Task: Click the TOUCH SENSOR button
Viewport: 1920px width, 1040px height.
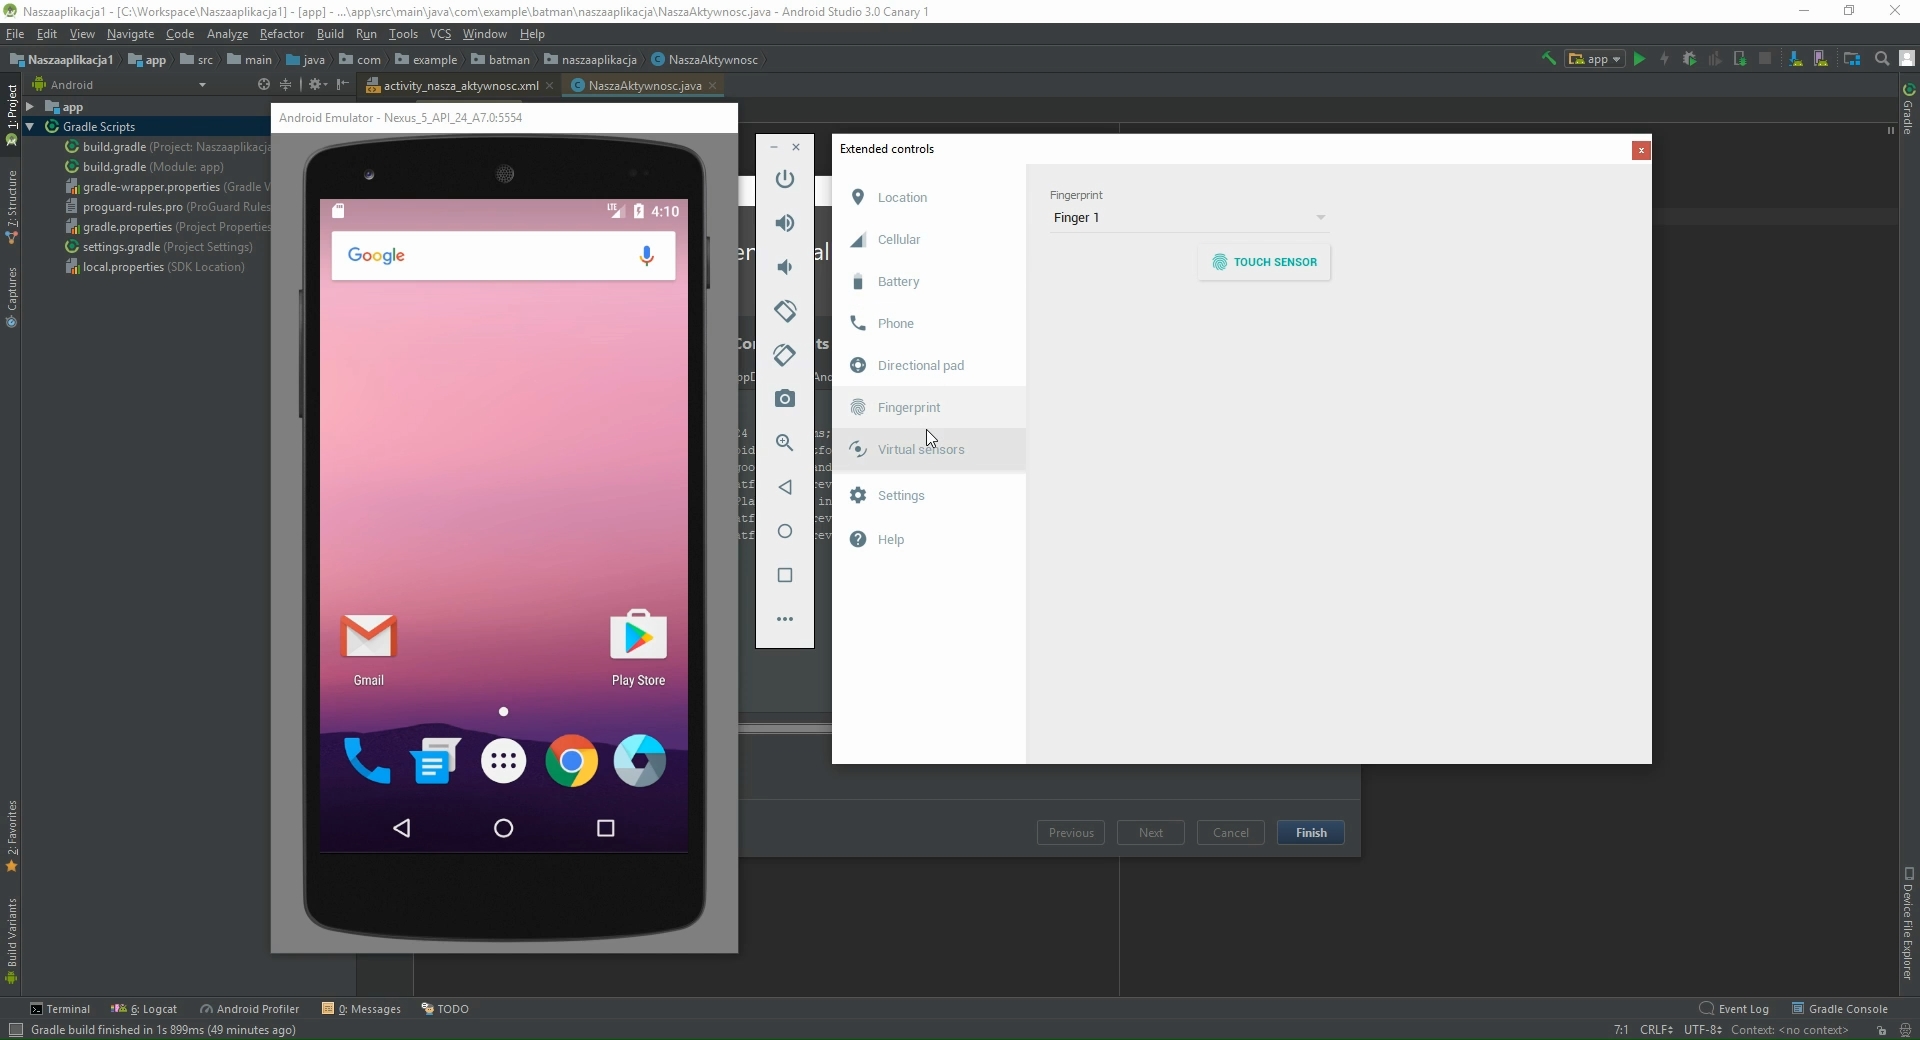Action: 1264,263
